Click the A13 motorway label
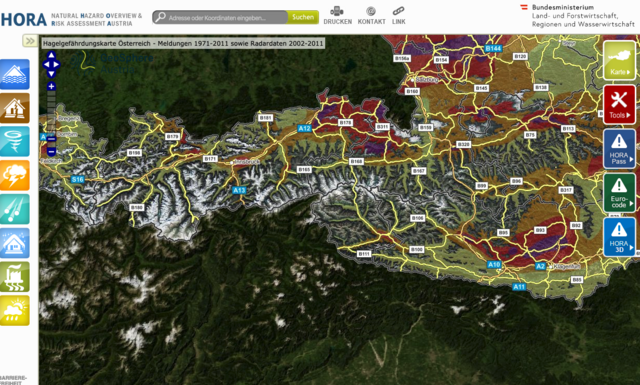Screen dimensions: 640x385 pos(239,190)
